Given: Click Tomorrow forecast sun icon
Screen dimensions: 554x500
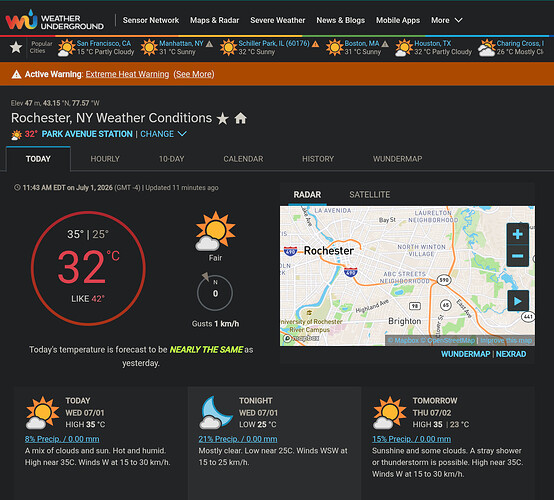Looking at the screenshot, I should pyautogui.click(x=390, y=412).
